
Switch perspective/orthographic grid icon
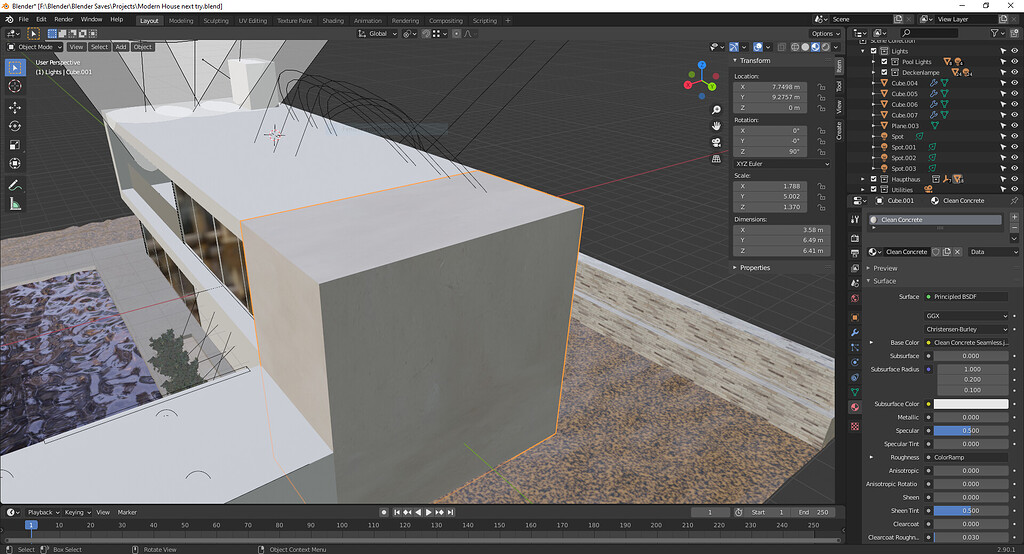click(x=716, y=159)
